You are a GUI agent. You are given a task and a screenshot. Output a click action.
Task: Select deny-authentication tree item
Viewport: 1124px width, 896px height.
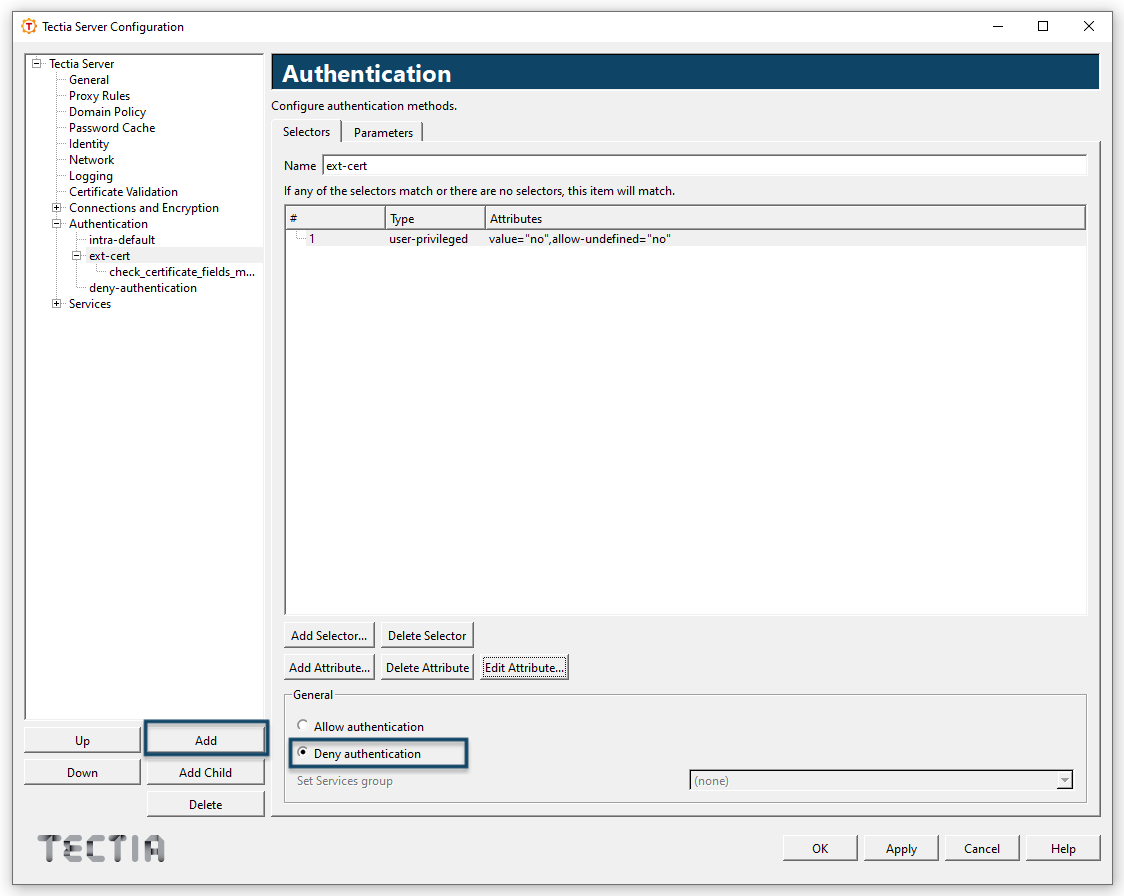(143, 287)
